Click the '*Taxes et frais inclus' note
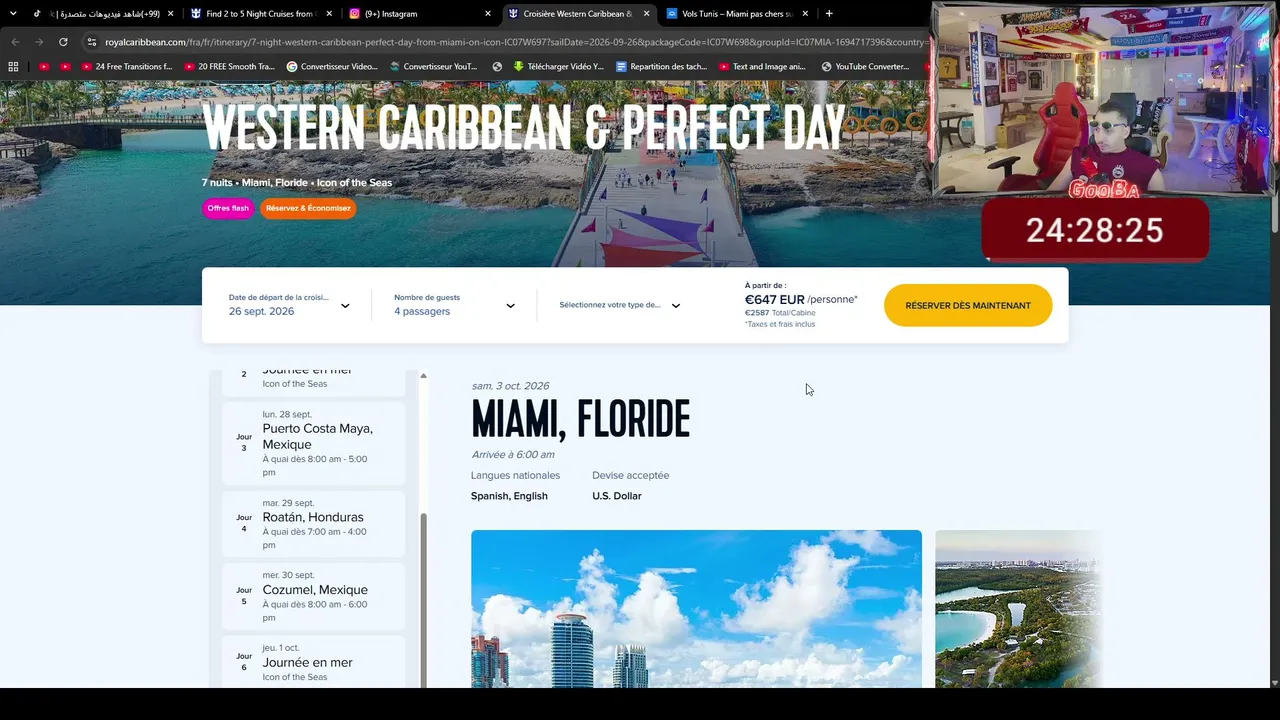Image resolution: width=1280 pixels, height=720 pixels. tap(779, 324)
